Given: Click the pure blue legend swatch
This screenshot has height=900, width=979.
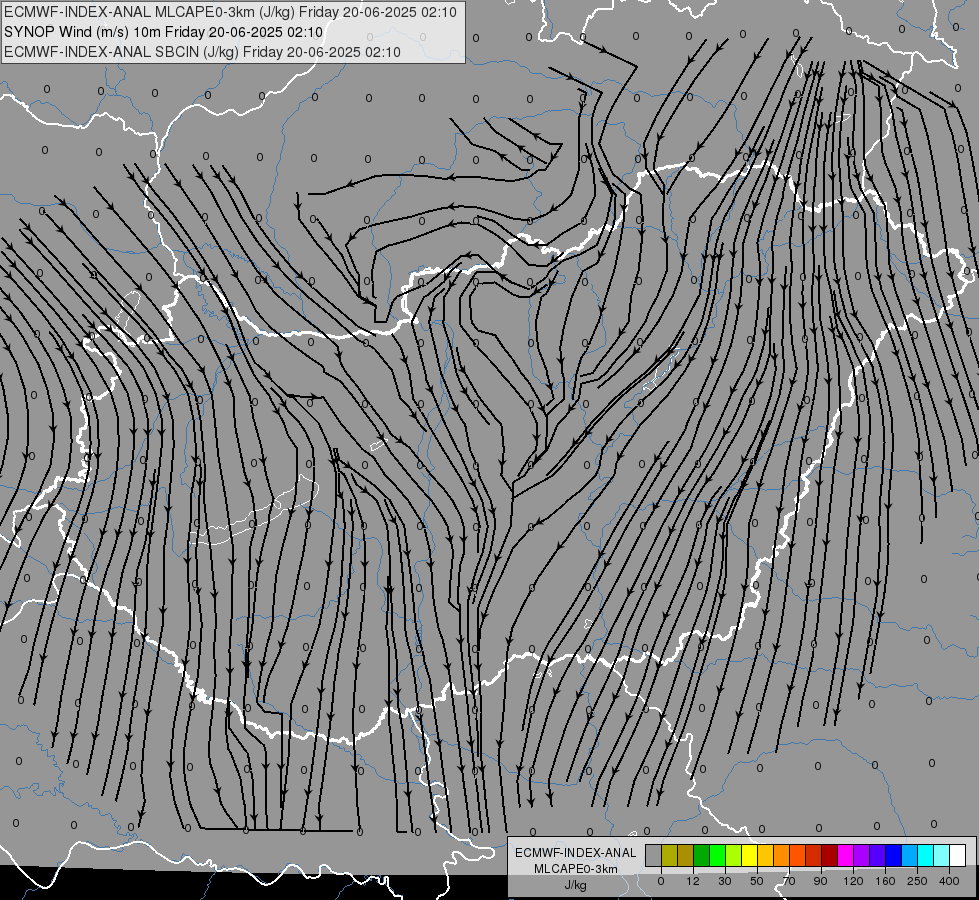Looking at the screenshot, I should (x=893, y=855).
